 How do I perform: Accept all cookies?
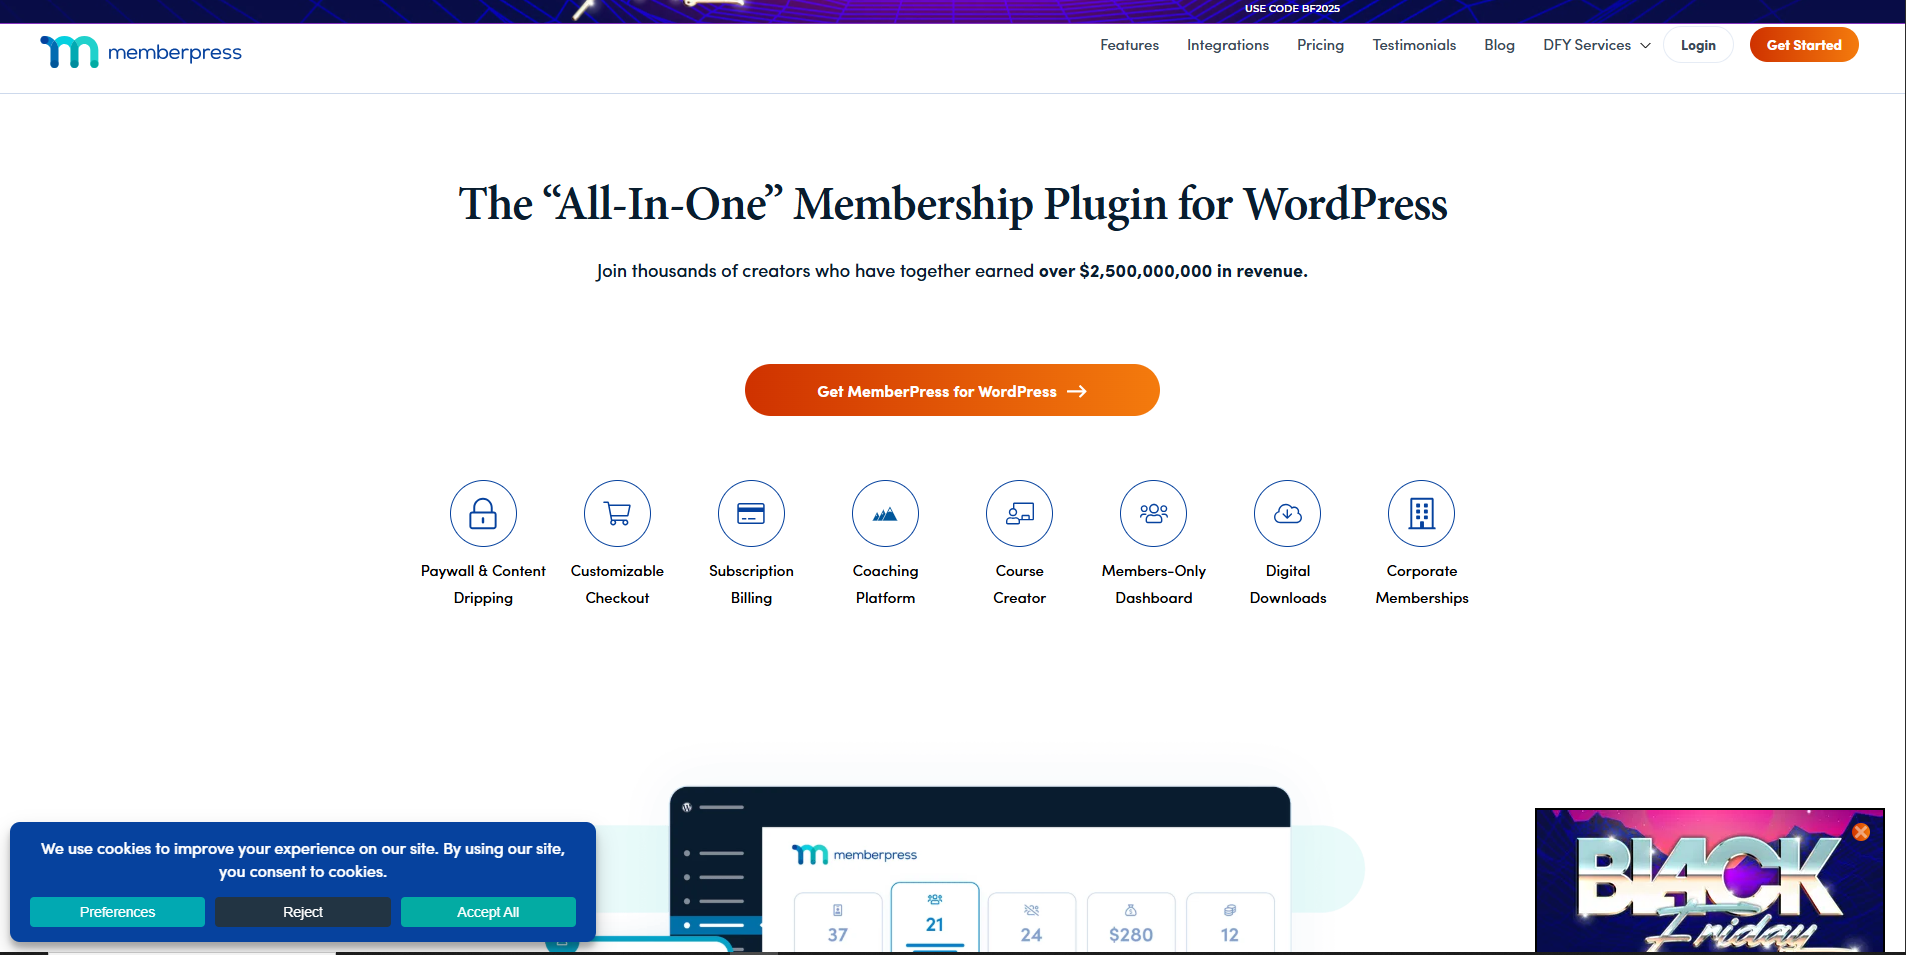[x=488, y=911]
